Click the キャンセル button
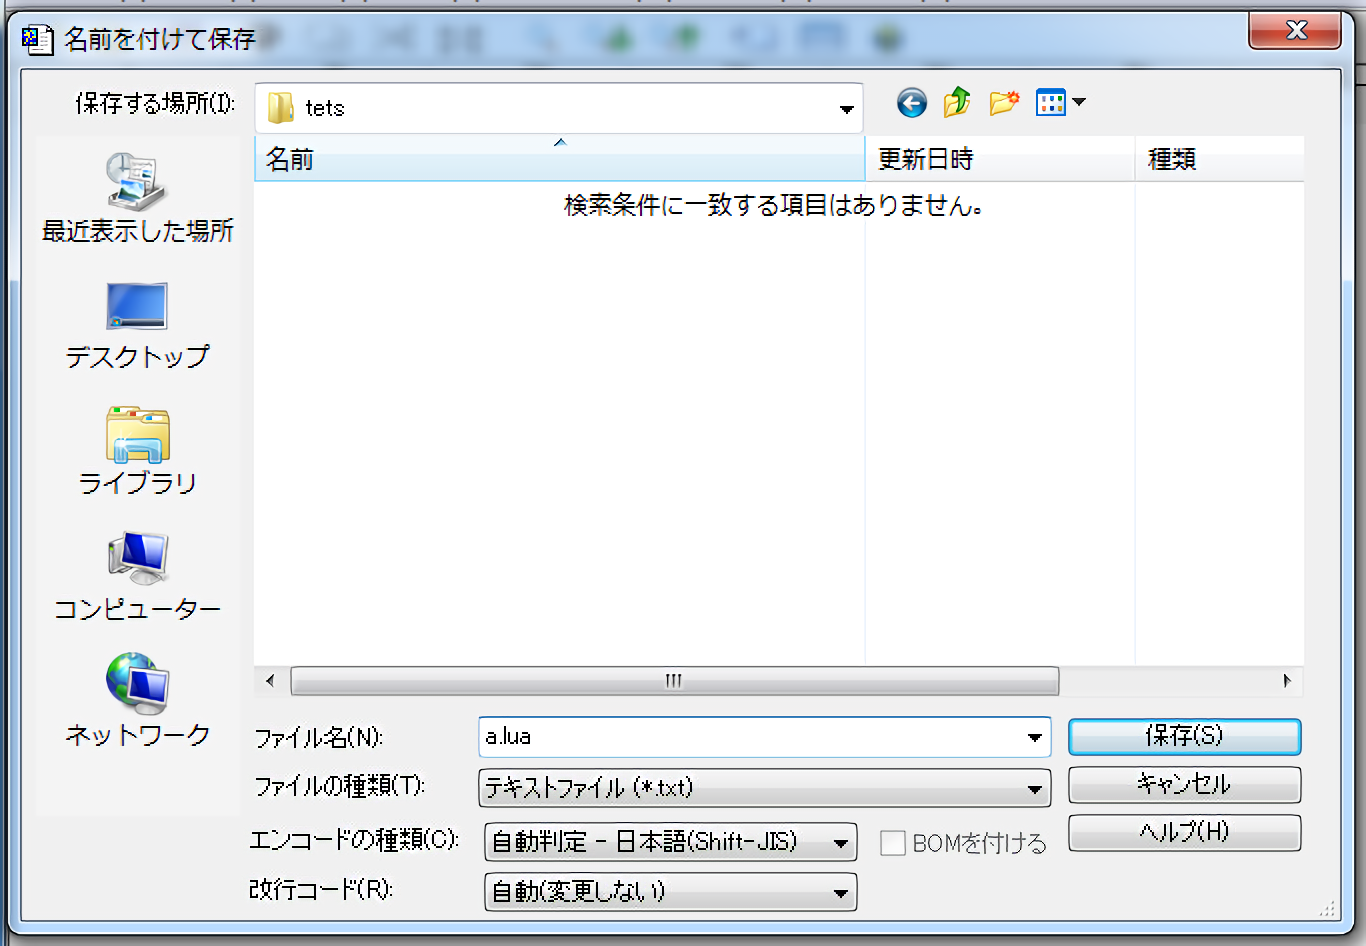Image resolution: width=1366 pixels, height=946 pixels. click(1184, 785)
